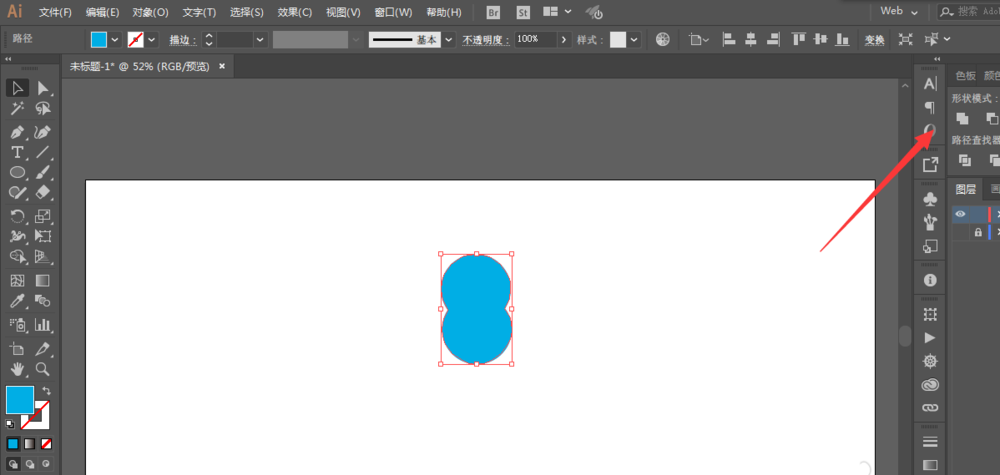Click vertical align bottom icon
This screenshot has width=1000, height=475.
point(843,40)
